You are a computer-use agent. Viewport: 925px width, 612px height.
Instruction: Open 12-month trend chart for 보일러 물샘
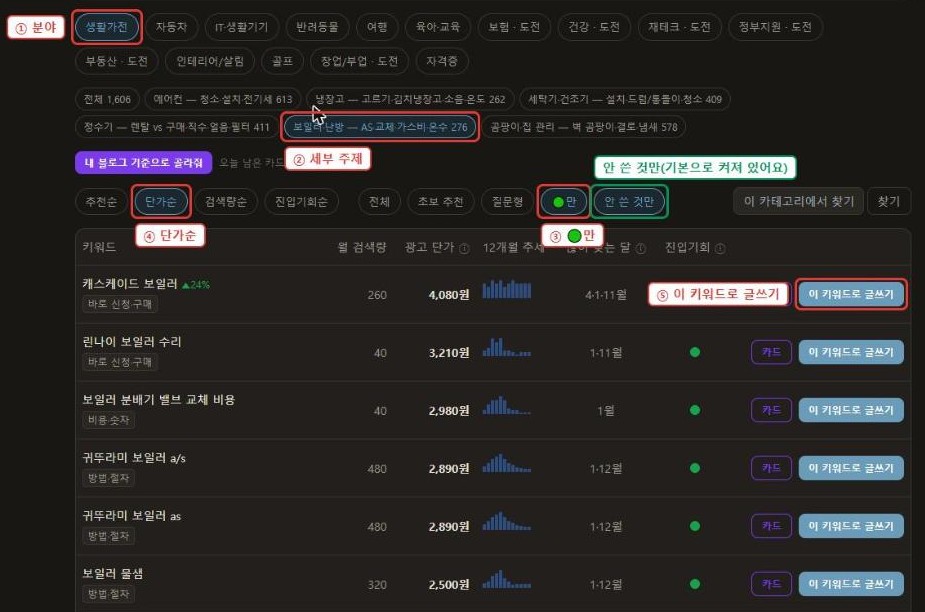click(x=507, y=580)
